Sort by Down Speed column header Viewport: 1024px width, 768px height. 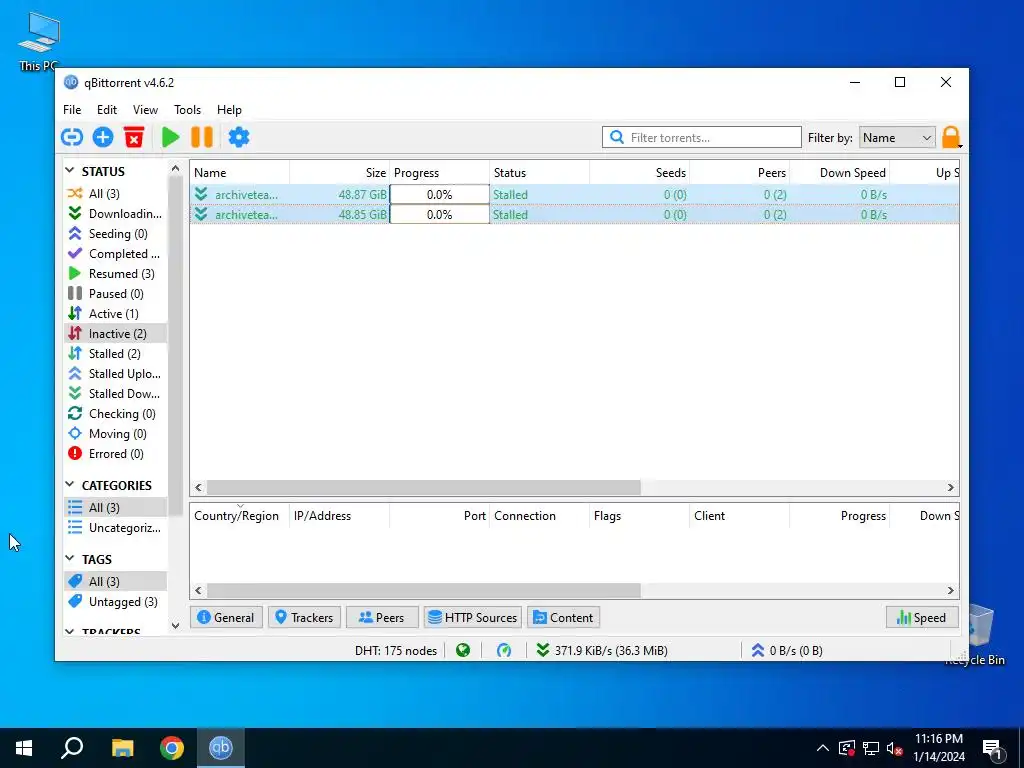840,172
